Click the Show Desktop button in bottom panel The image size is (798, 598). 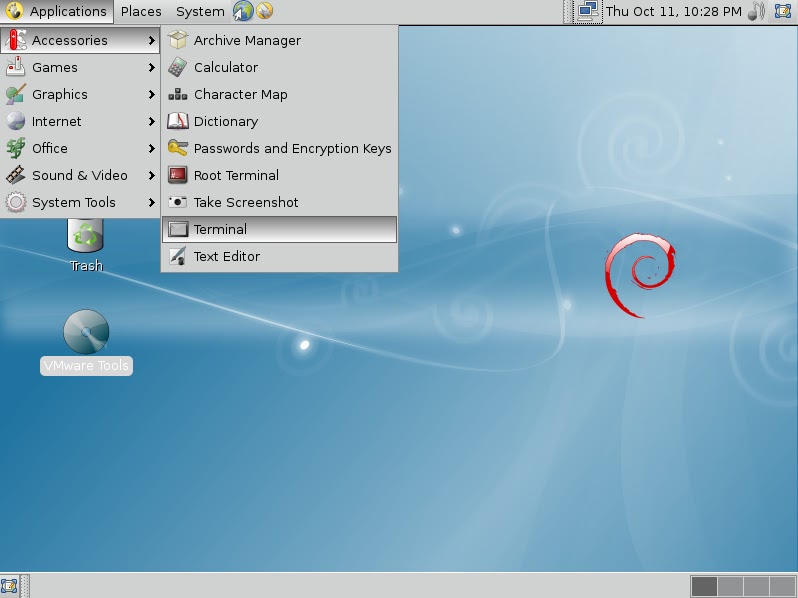click(x=9, y=586)
